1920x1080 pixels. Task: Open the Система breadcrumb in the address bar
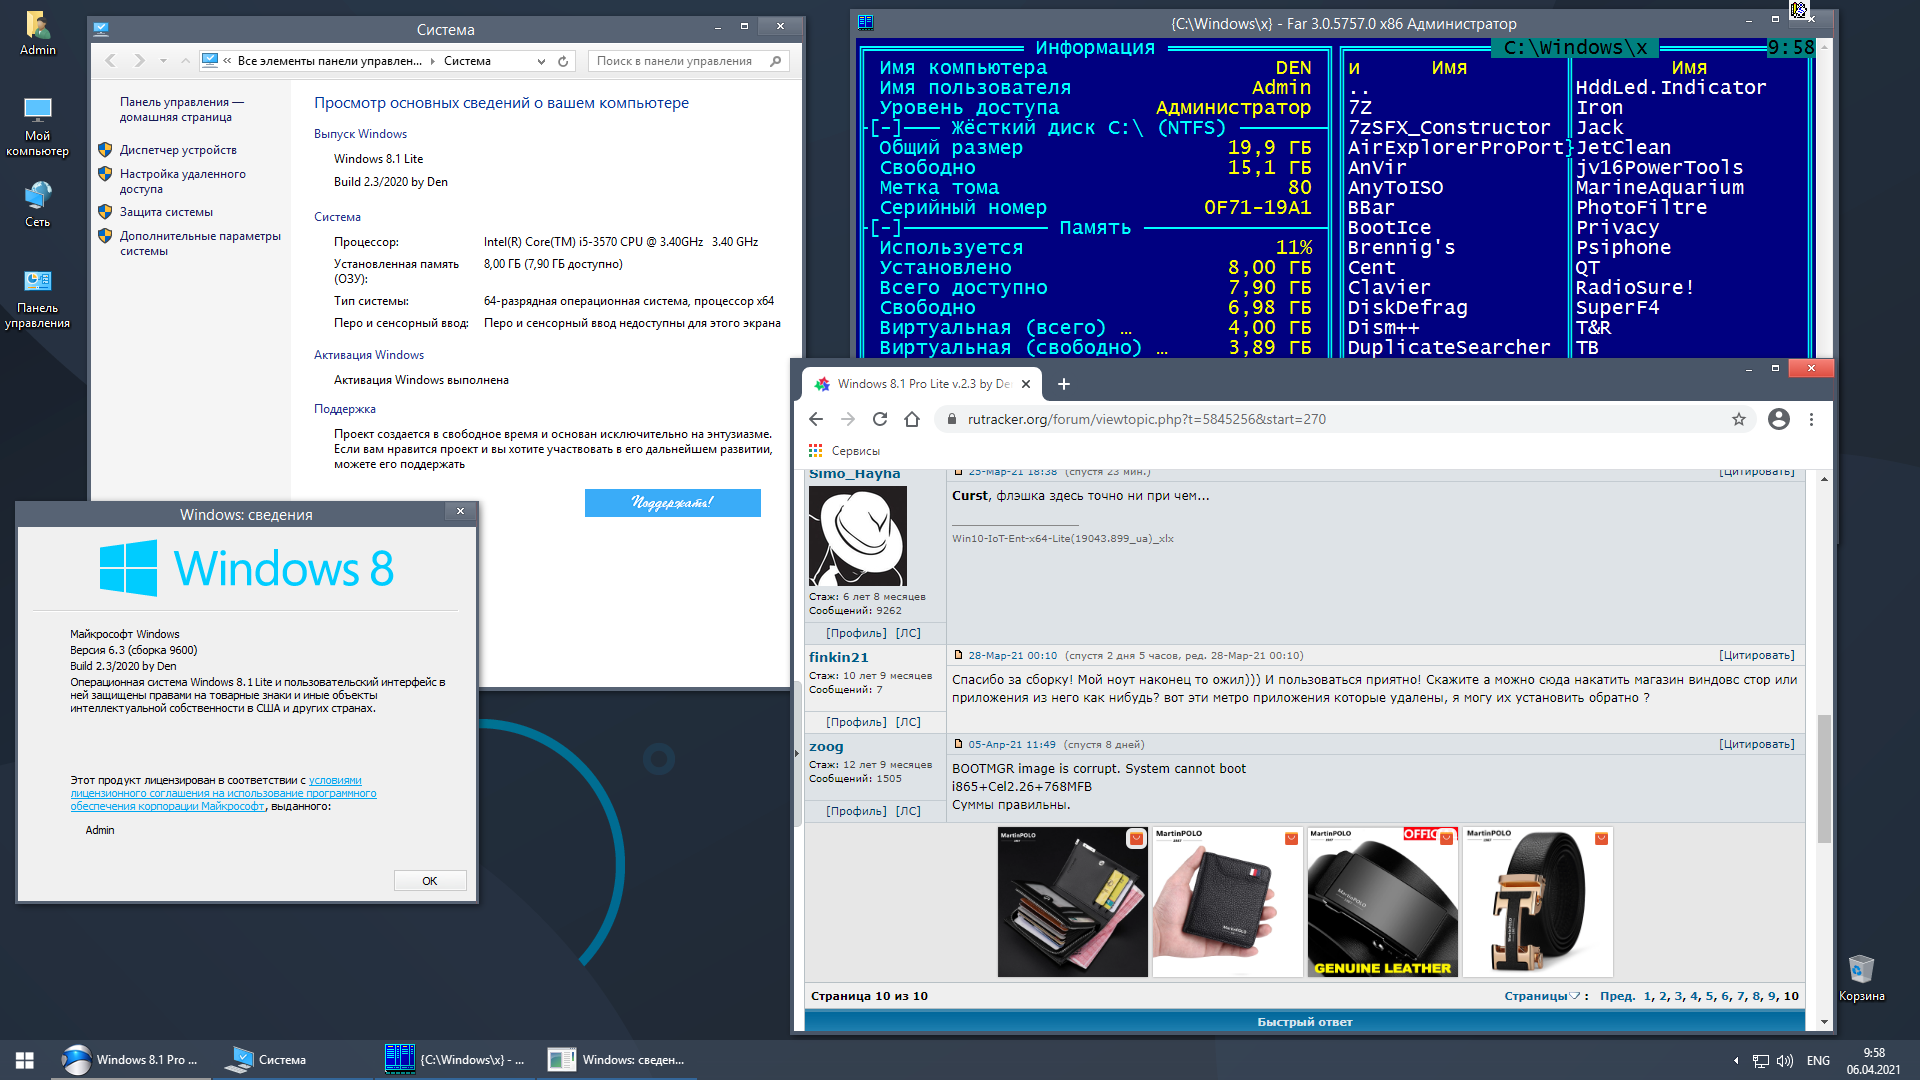(x=467, y=61)
